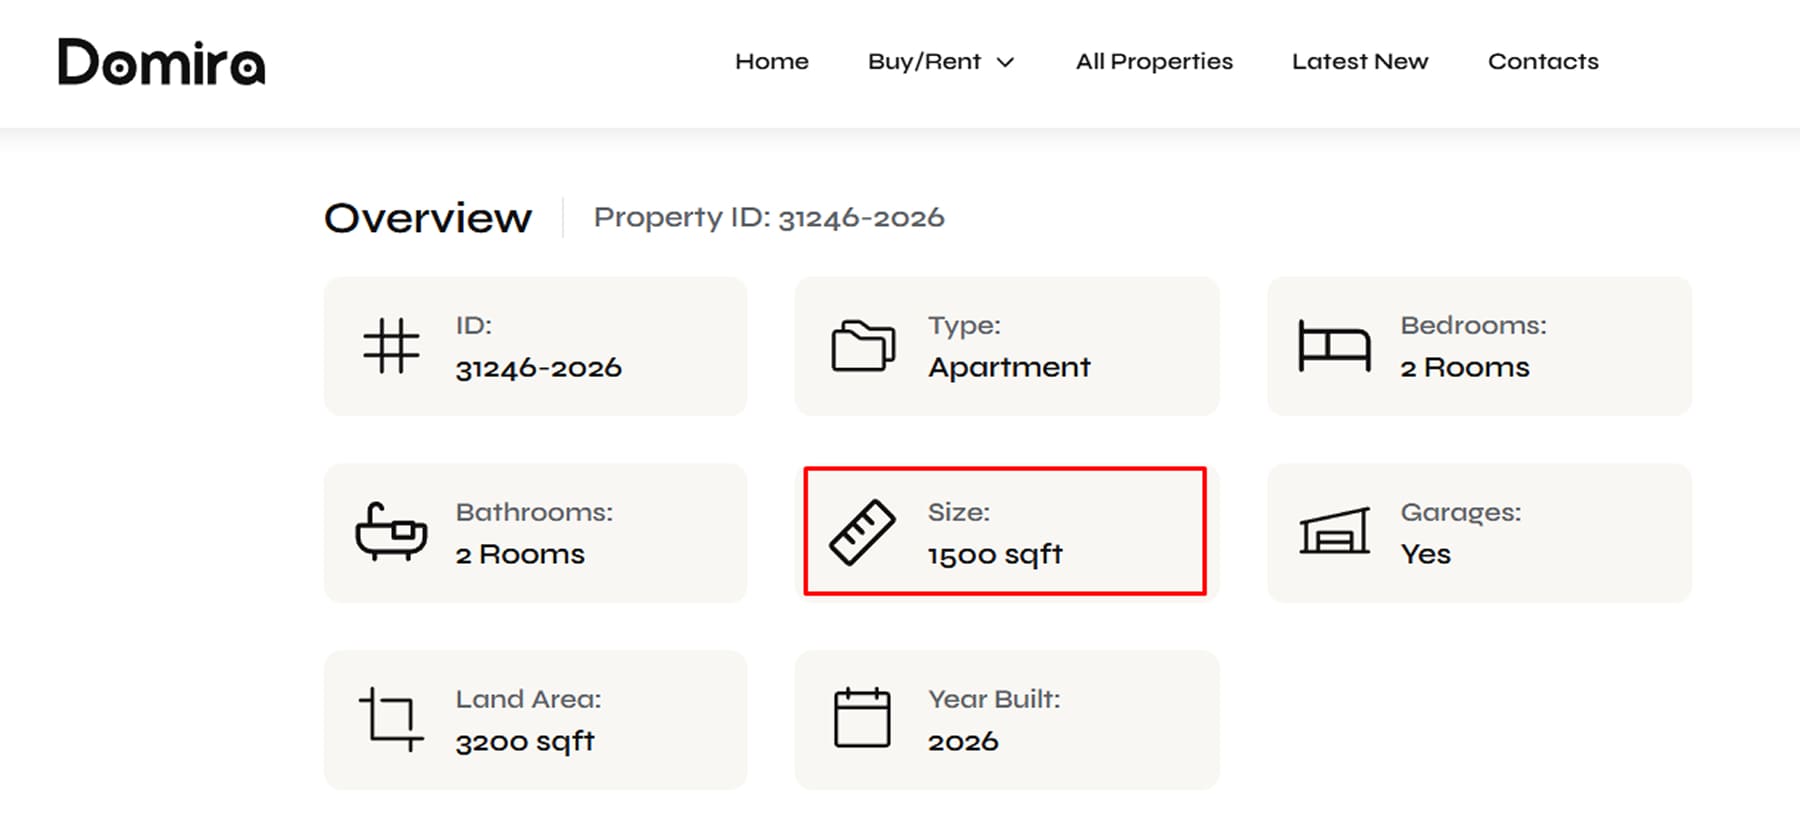This screenshot has height=839, width=1800.
Task: Select the 1500 sqft size value
Action: click(x=995, y=555)
